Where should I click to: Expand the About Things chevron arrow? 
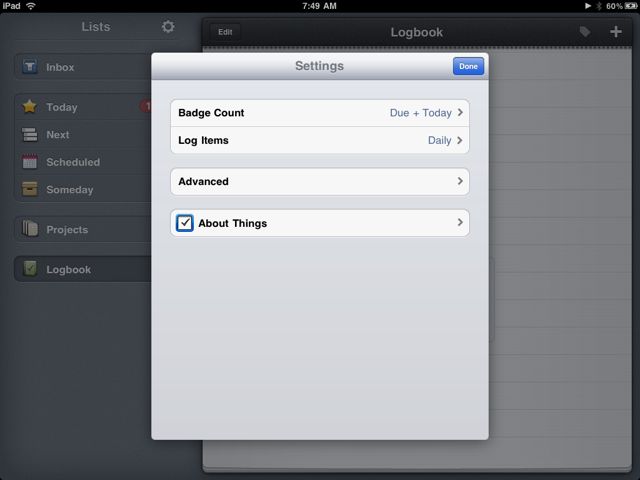(x=460, y=222)
